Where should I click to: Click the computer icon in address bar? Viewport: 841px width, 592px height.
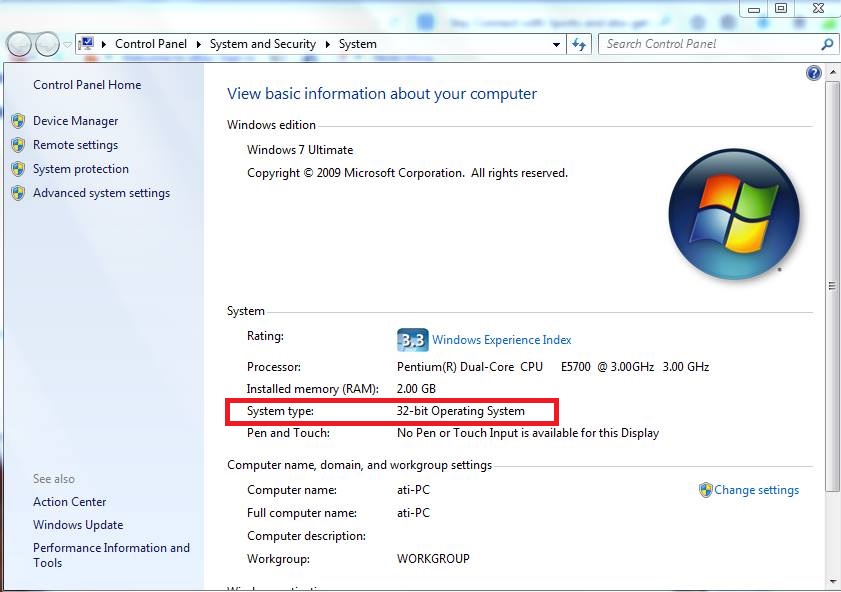click(86, 44)
